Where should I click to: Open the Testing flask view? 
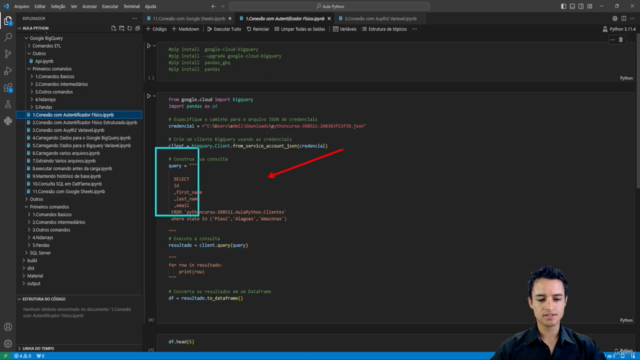pos(8,104)
